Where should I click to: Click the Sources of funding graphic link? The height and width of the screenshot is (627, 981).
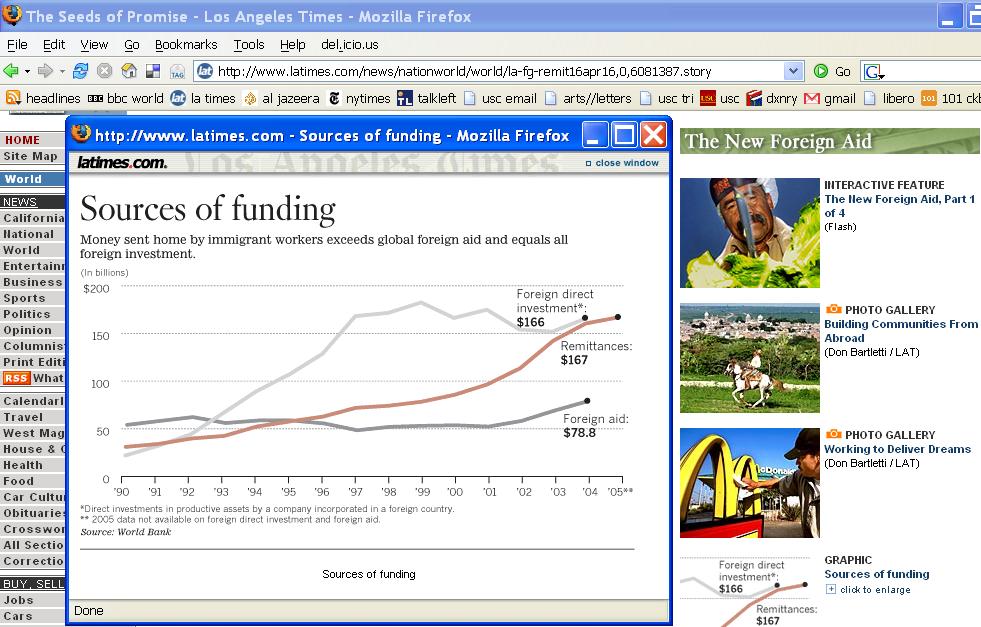click(877, 574)
